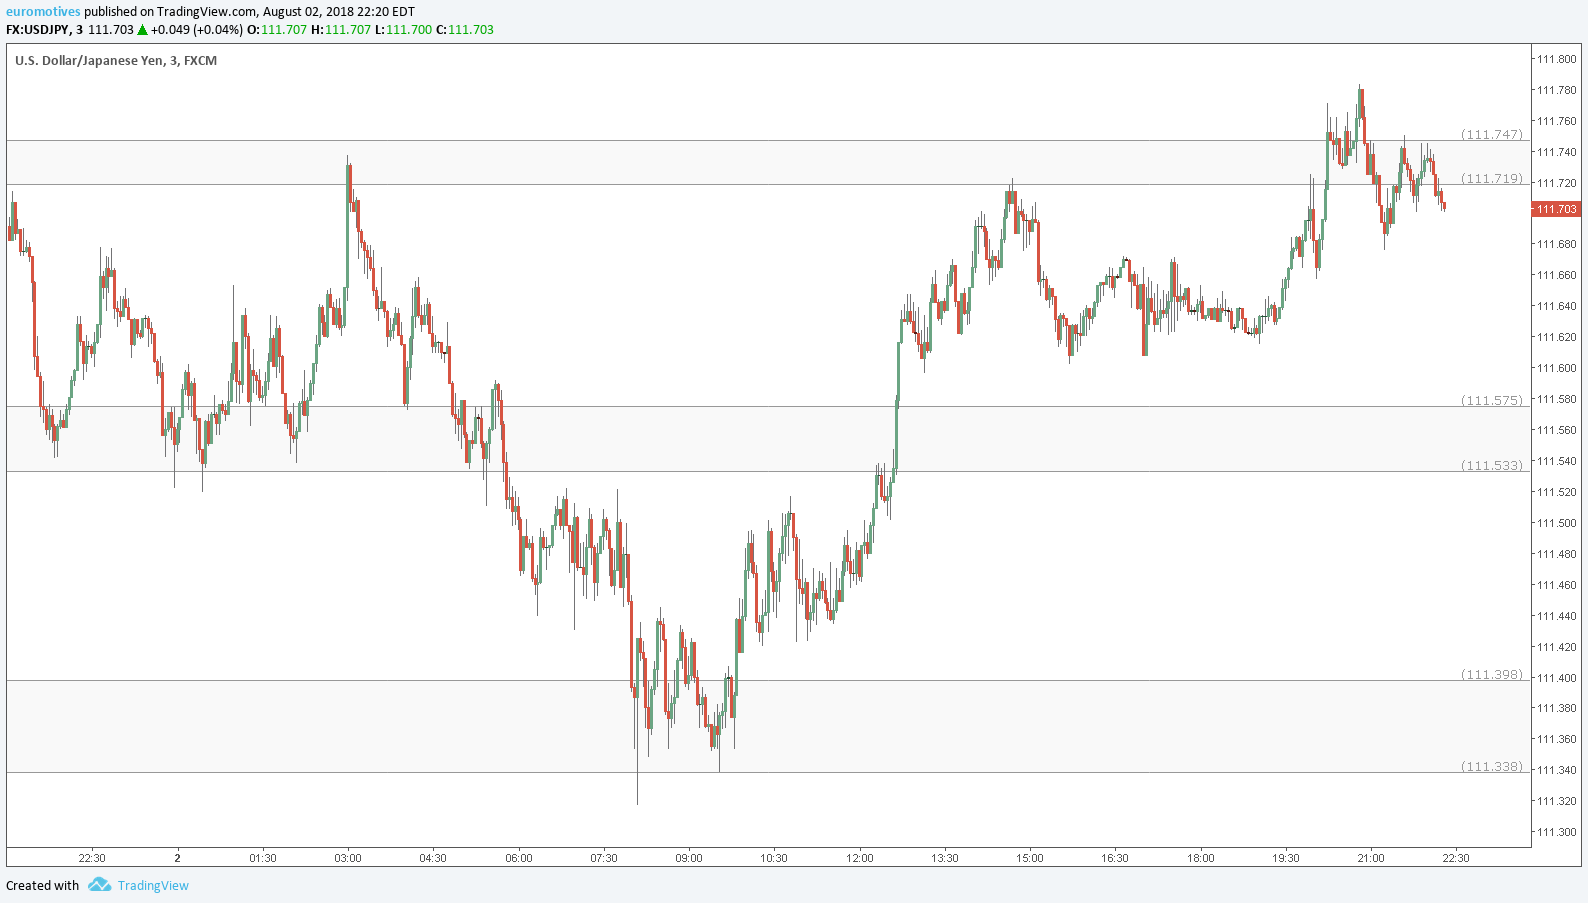
Task: Open the euromotives author link
Action: tap(43, 12)
